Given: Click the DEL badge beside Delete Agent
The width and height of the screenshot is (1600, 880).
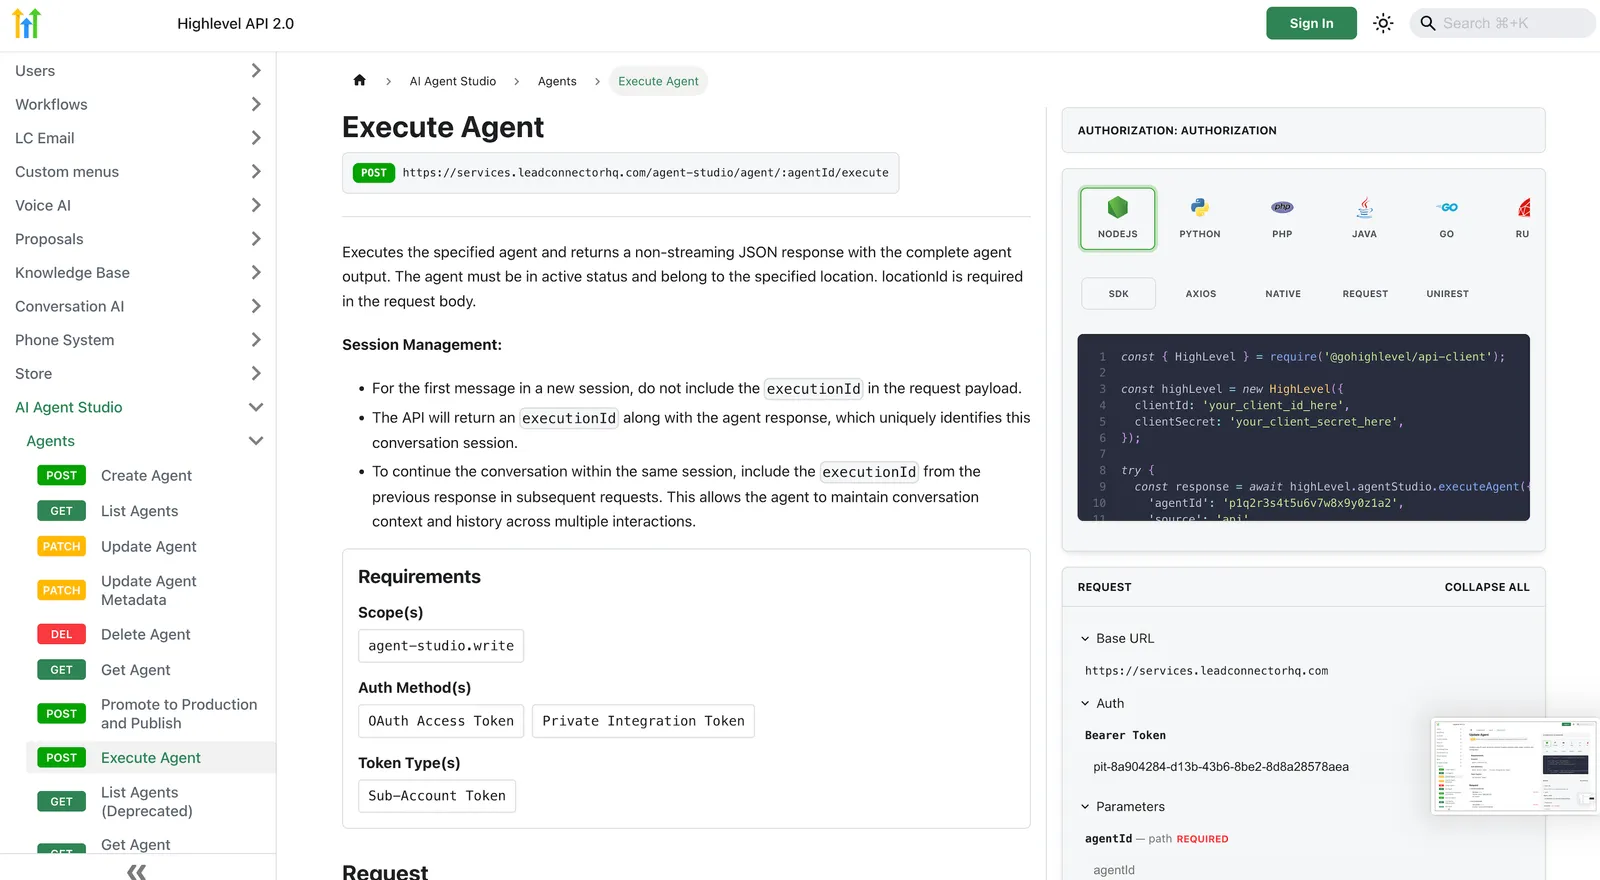Looking at the screenshot, I should 61,635.
